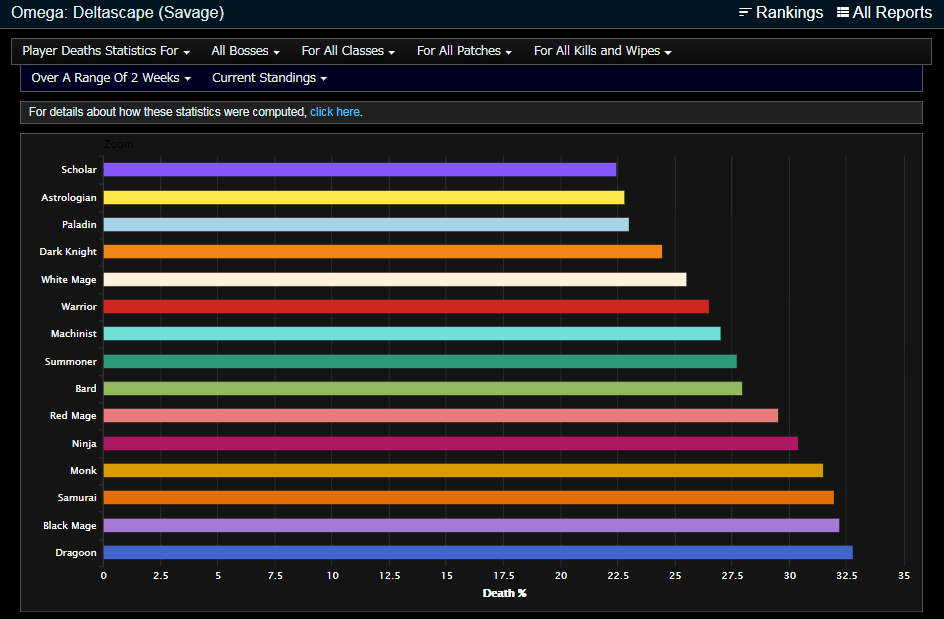The image size is (944, 619).
Task: Click the purple Scholar bar
Action: click(359, 170)
